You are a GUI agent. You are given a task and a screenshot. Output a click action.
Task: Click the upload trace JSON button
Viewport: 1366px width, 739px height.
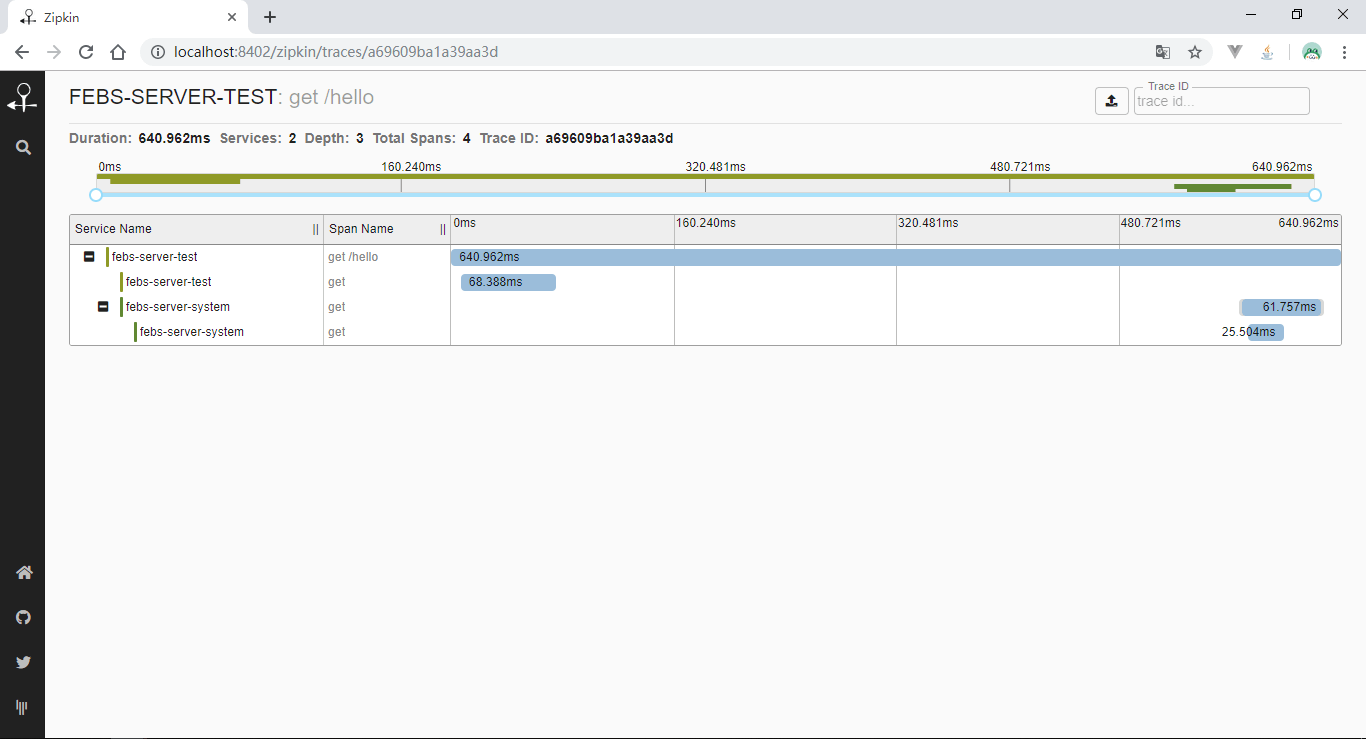pyautogui.click(x=1111, y=101)
